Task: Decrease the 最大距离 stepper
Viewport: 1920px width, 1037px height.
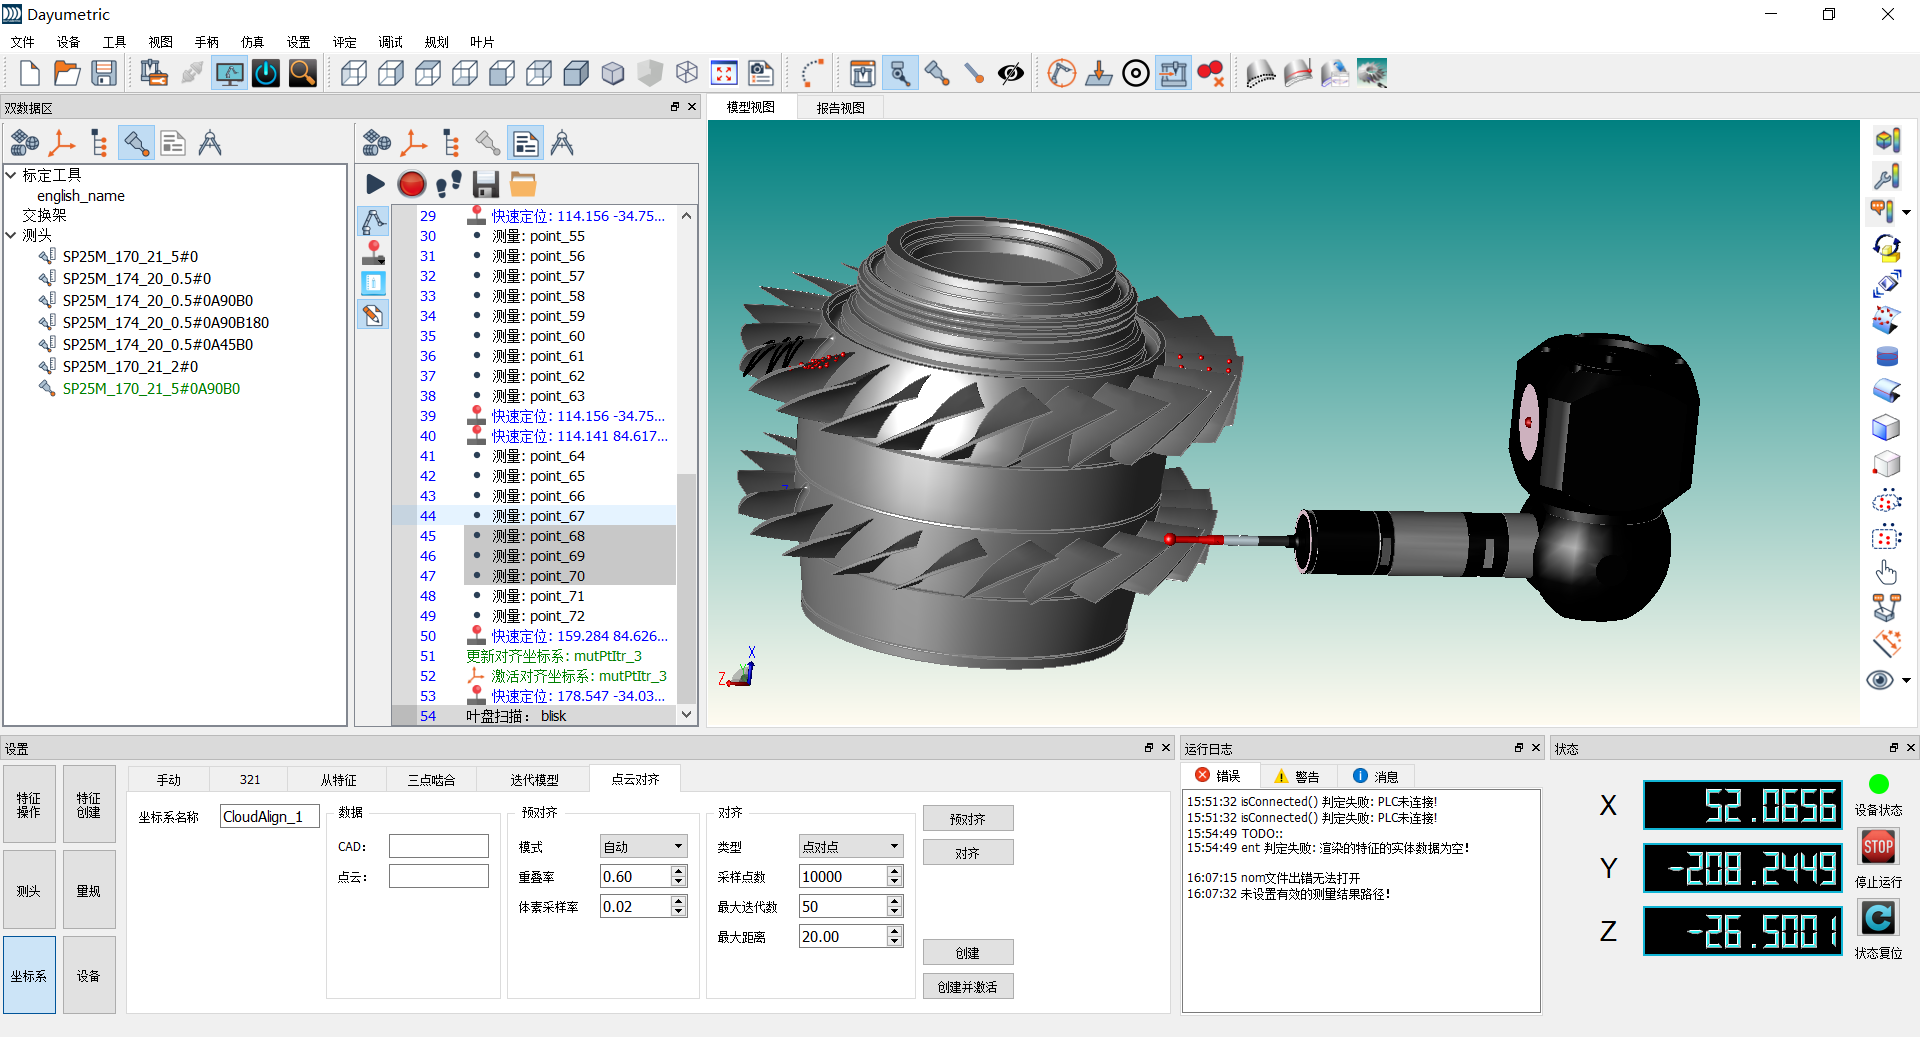Action: pyautogui.click(x=895, y=942)
